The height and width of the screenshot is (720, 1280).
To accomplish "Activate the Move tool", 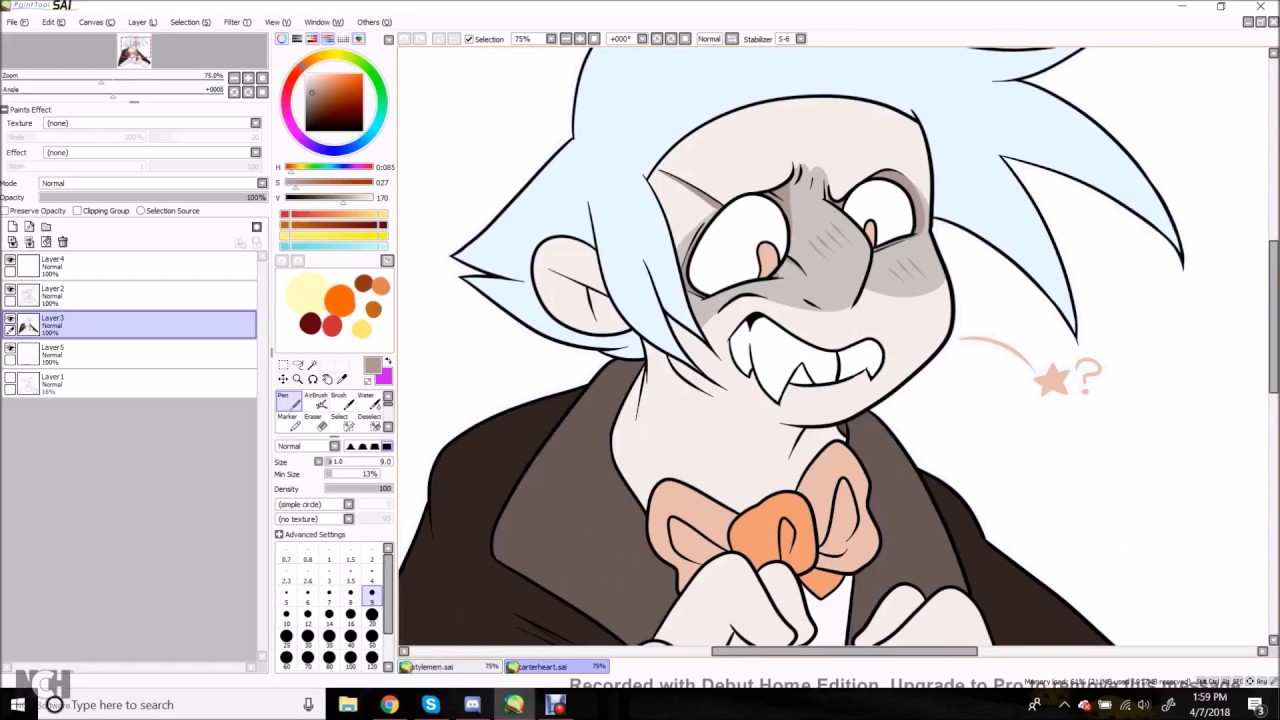I will (x=283, y=379).
